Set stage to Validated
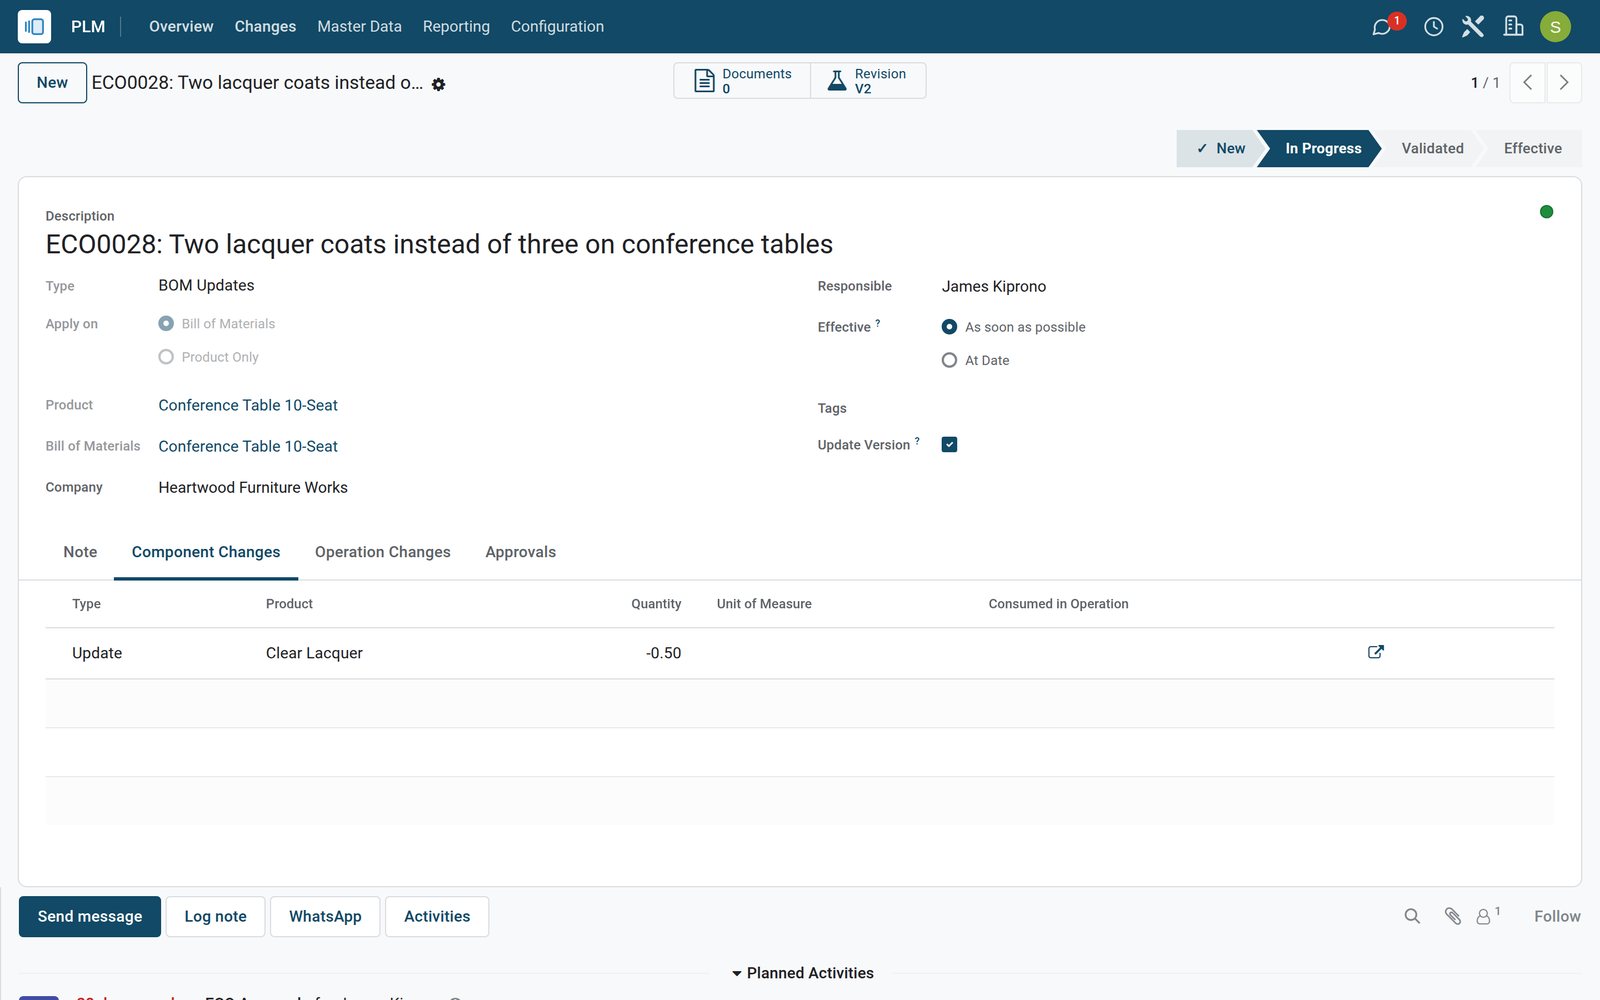This screenshot has width=1600, height=1000. coord(1432,148)
